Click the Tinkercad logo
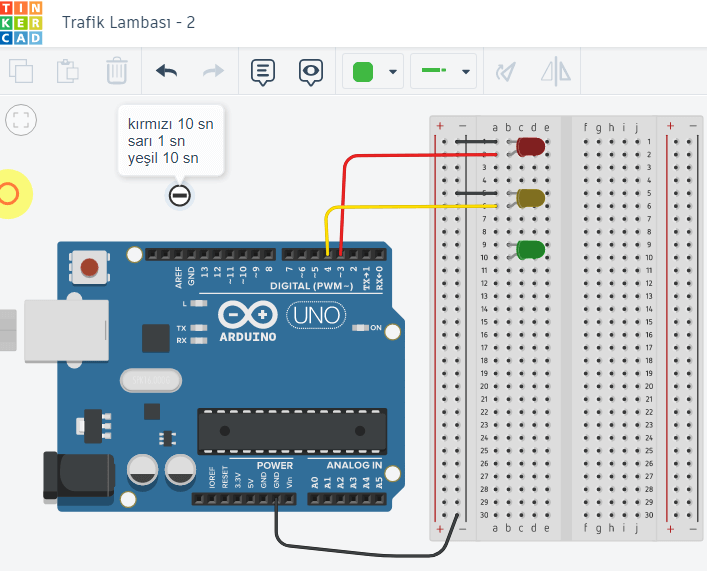707x571 pixels. [x=21, y=22]
